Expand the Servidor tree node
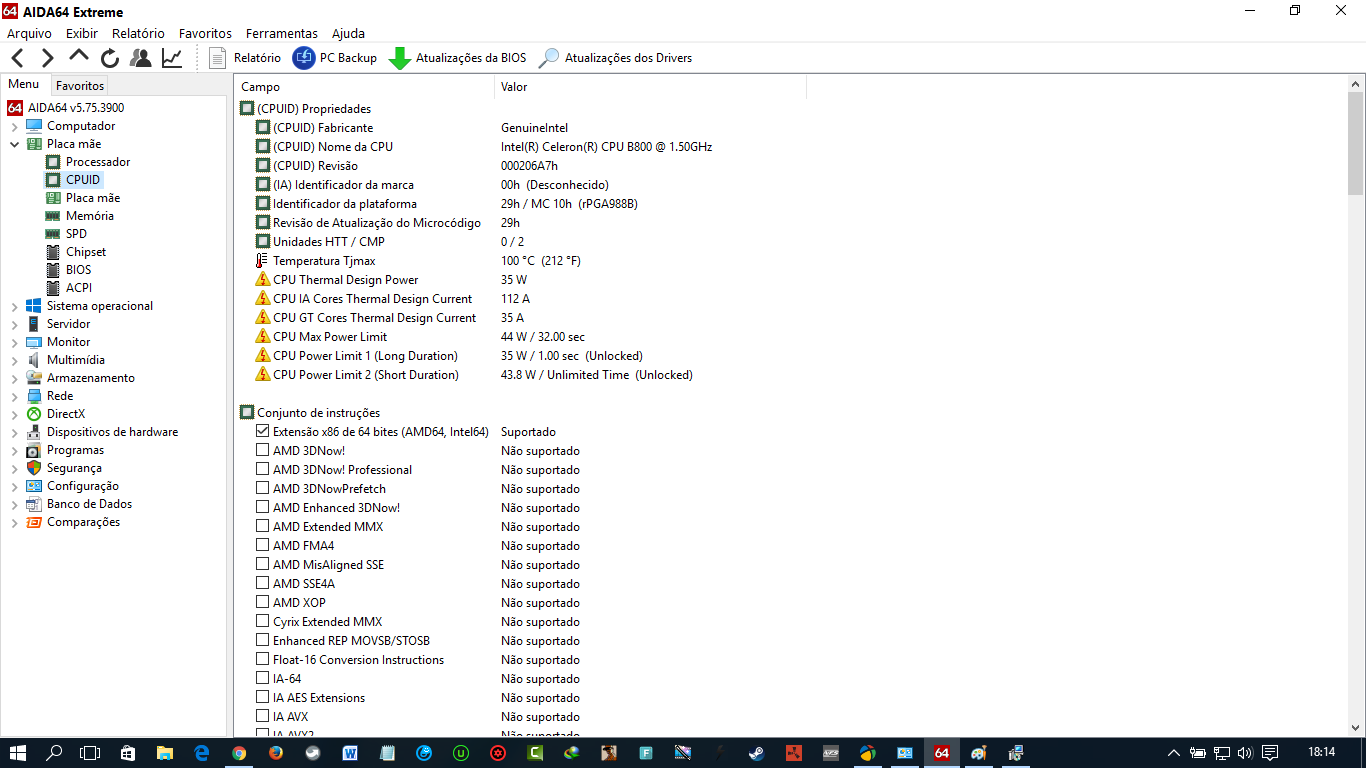 [x=14, y=324]
